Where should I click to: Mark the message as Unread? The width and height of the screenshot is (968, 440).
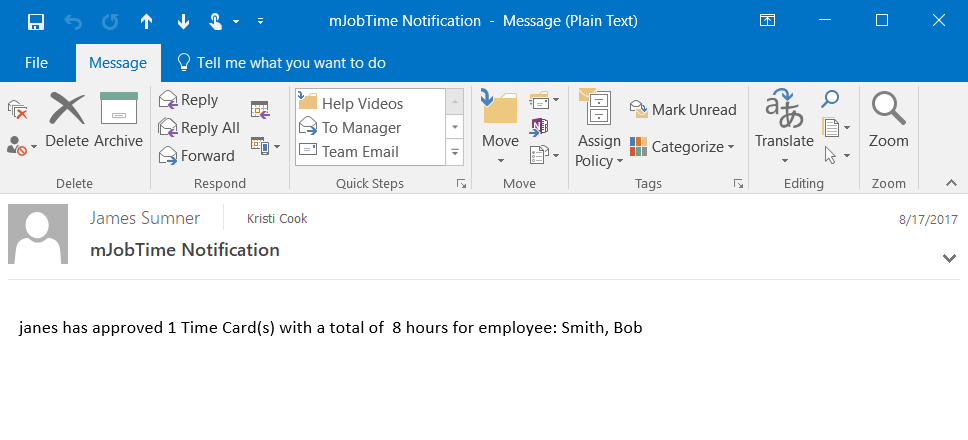pyautogui.click(x=683, y=110)
